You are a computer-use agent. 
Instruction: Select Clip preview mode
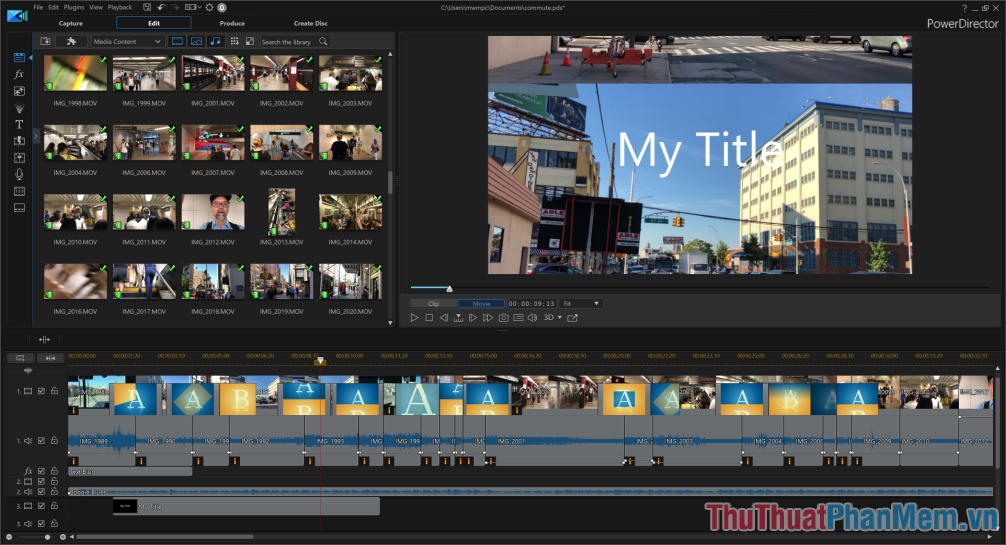[434, 304]
